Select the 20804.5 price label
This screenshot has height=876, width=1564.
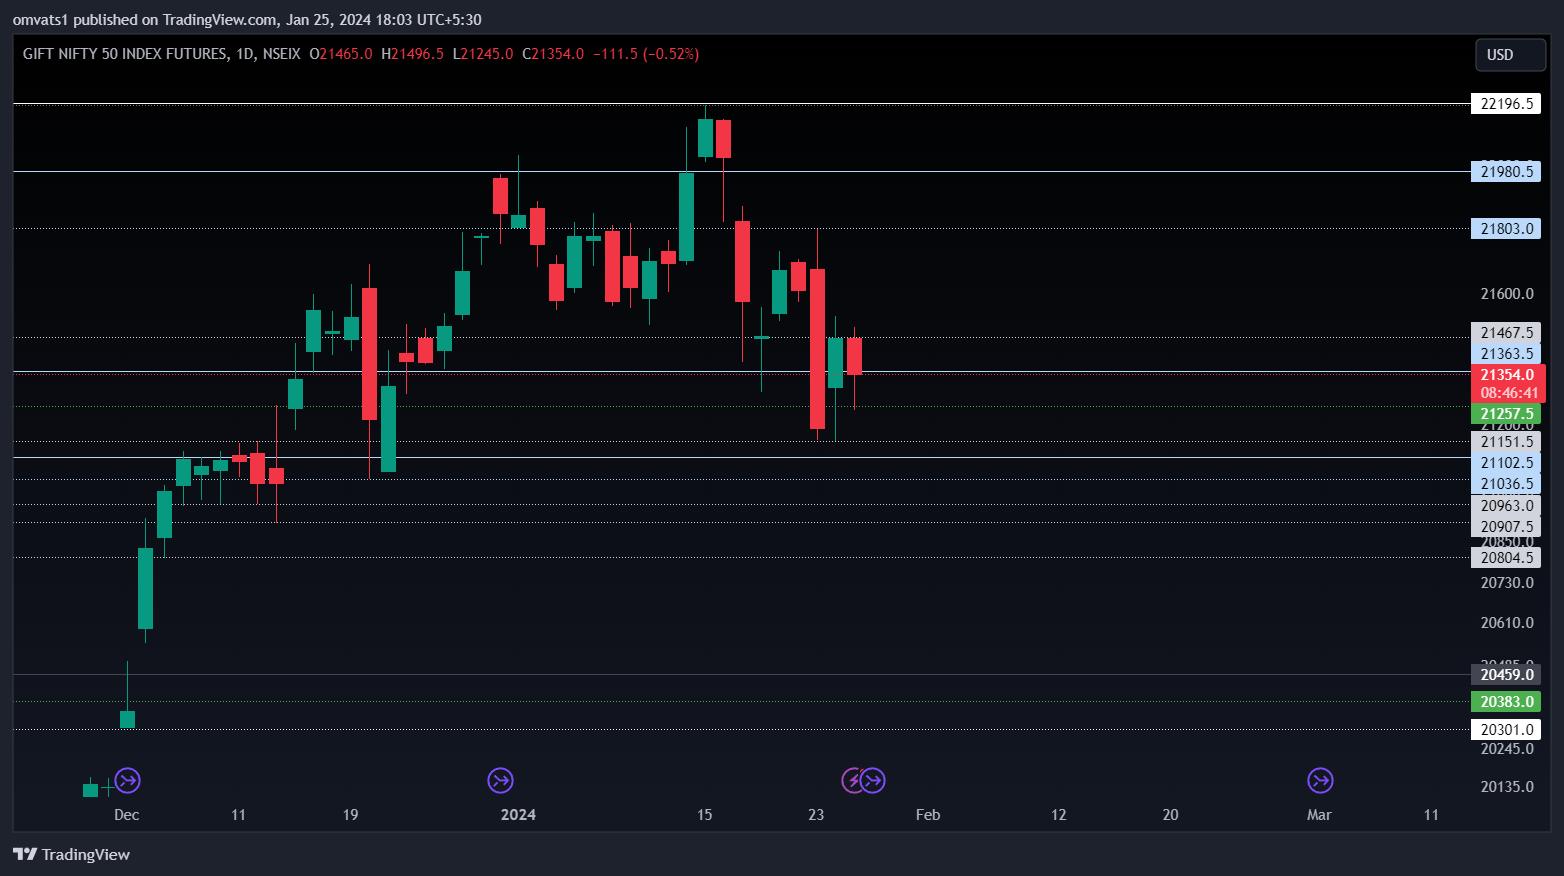coord(1506,558)
